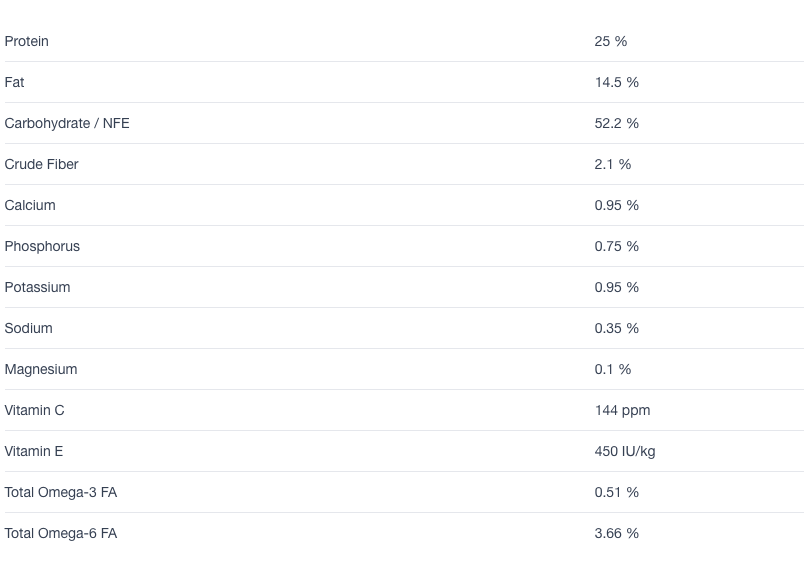The image size is (804, 585).
Task: Click the Vitamin E label
Action: pyautogui.click(x=34, y=451)
